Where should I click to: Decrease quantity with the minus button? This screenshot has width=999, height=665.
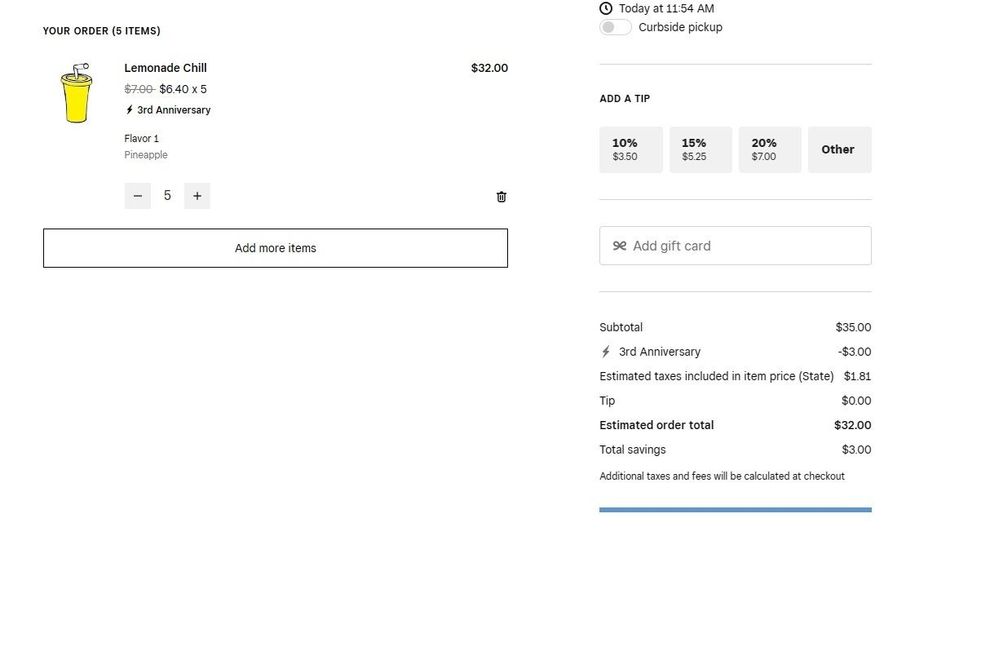(137, 196)
